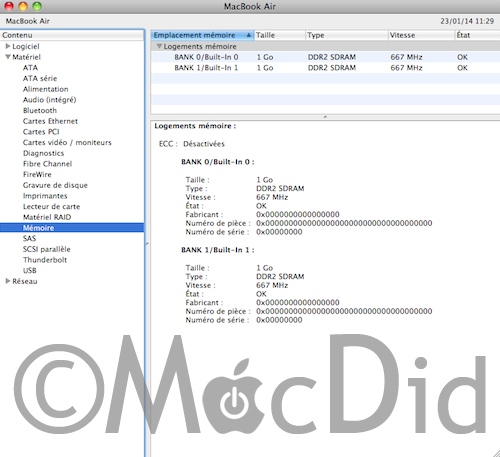Click the BANK 0/Built-In 0 detail heading
The width and height of the screenshot is (500, 457).
click(x=218, y=162)
